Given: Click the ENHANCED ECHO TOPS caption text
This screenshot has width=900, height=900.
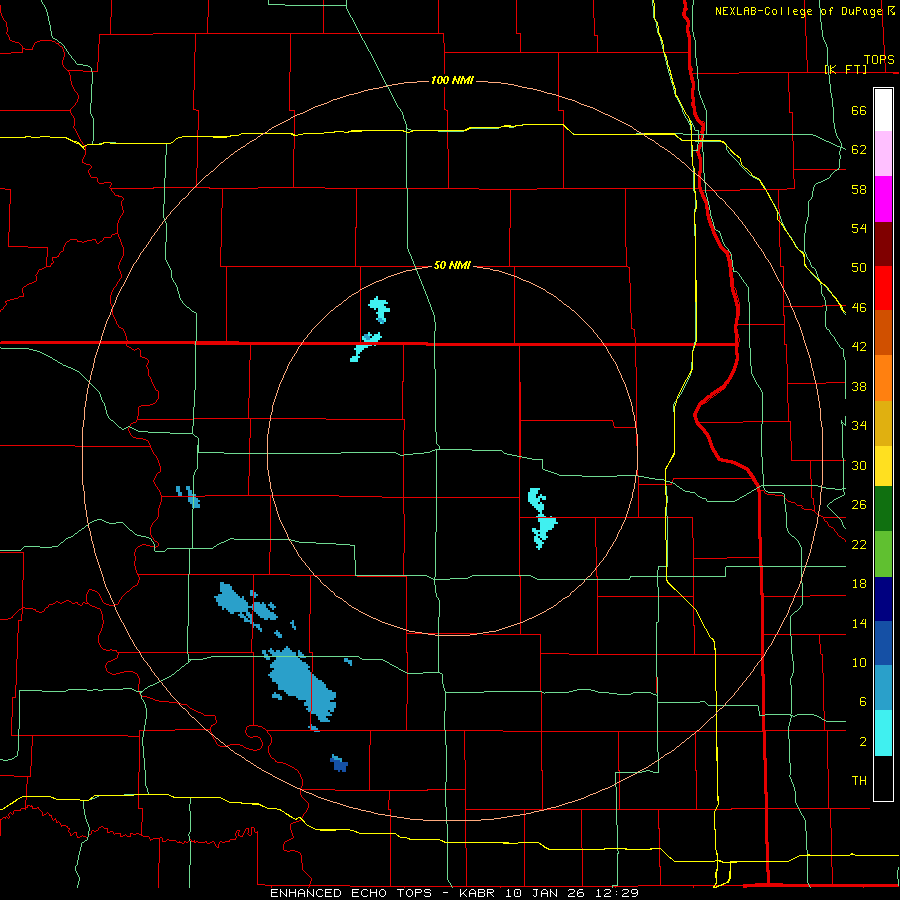Looking at the screenshot, I should click(x=350, y=893).
